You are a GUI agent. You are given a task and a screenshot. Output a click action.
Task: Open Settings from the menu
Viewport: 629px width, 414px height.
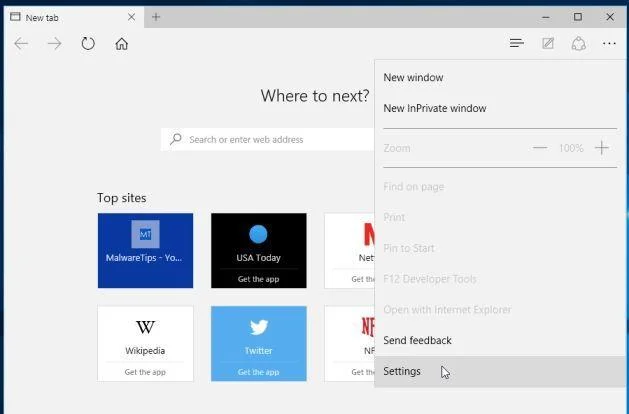click(x=501, y=371)
